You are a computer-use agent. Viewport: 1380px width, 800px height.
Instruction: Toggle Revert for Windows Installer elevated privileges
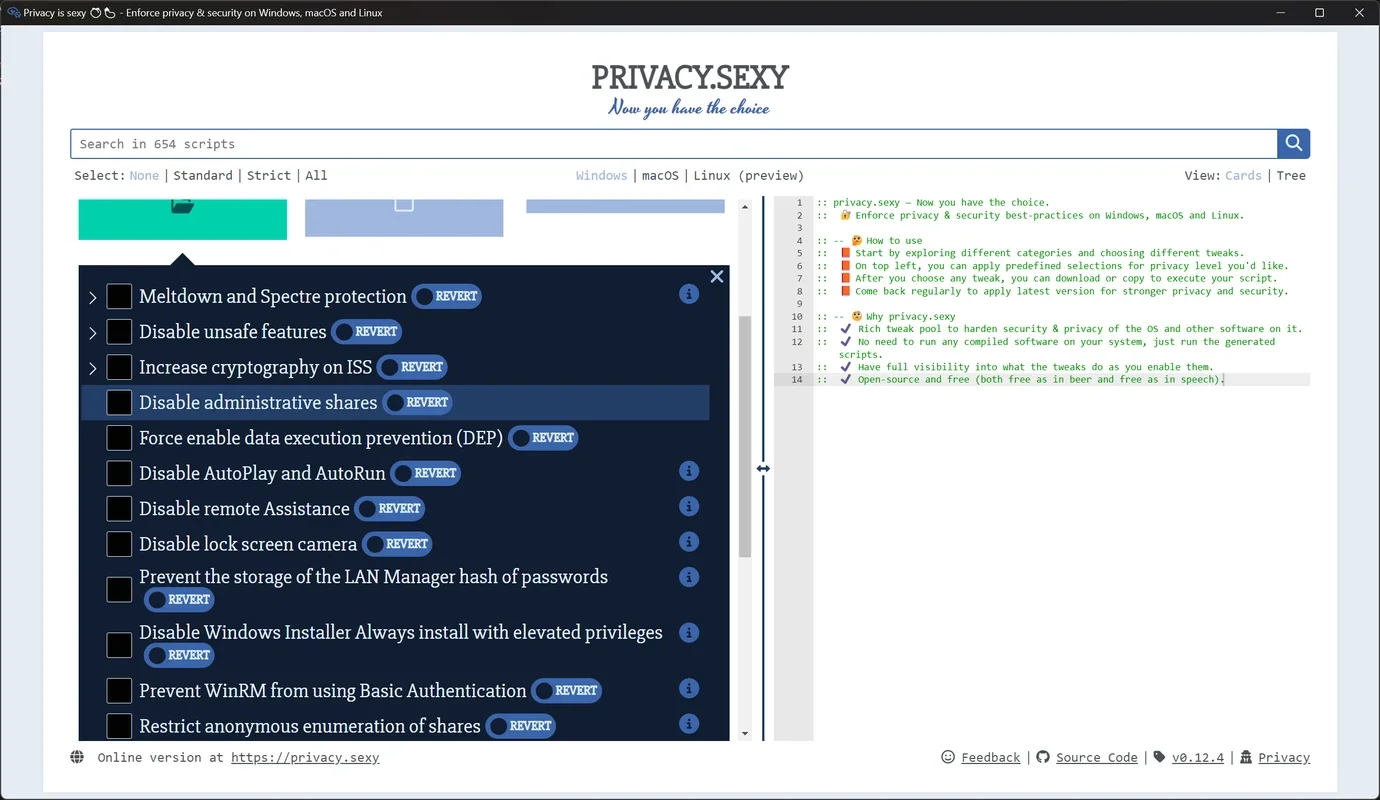point(179,655)
